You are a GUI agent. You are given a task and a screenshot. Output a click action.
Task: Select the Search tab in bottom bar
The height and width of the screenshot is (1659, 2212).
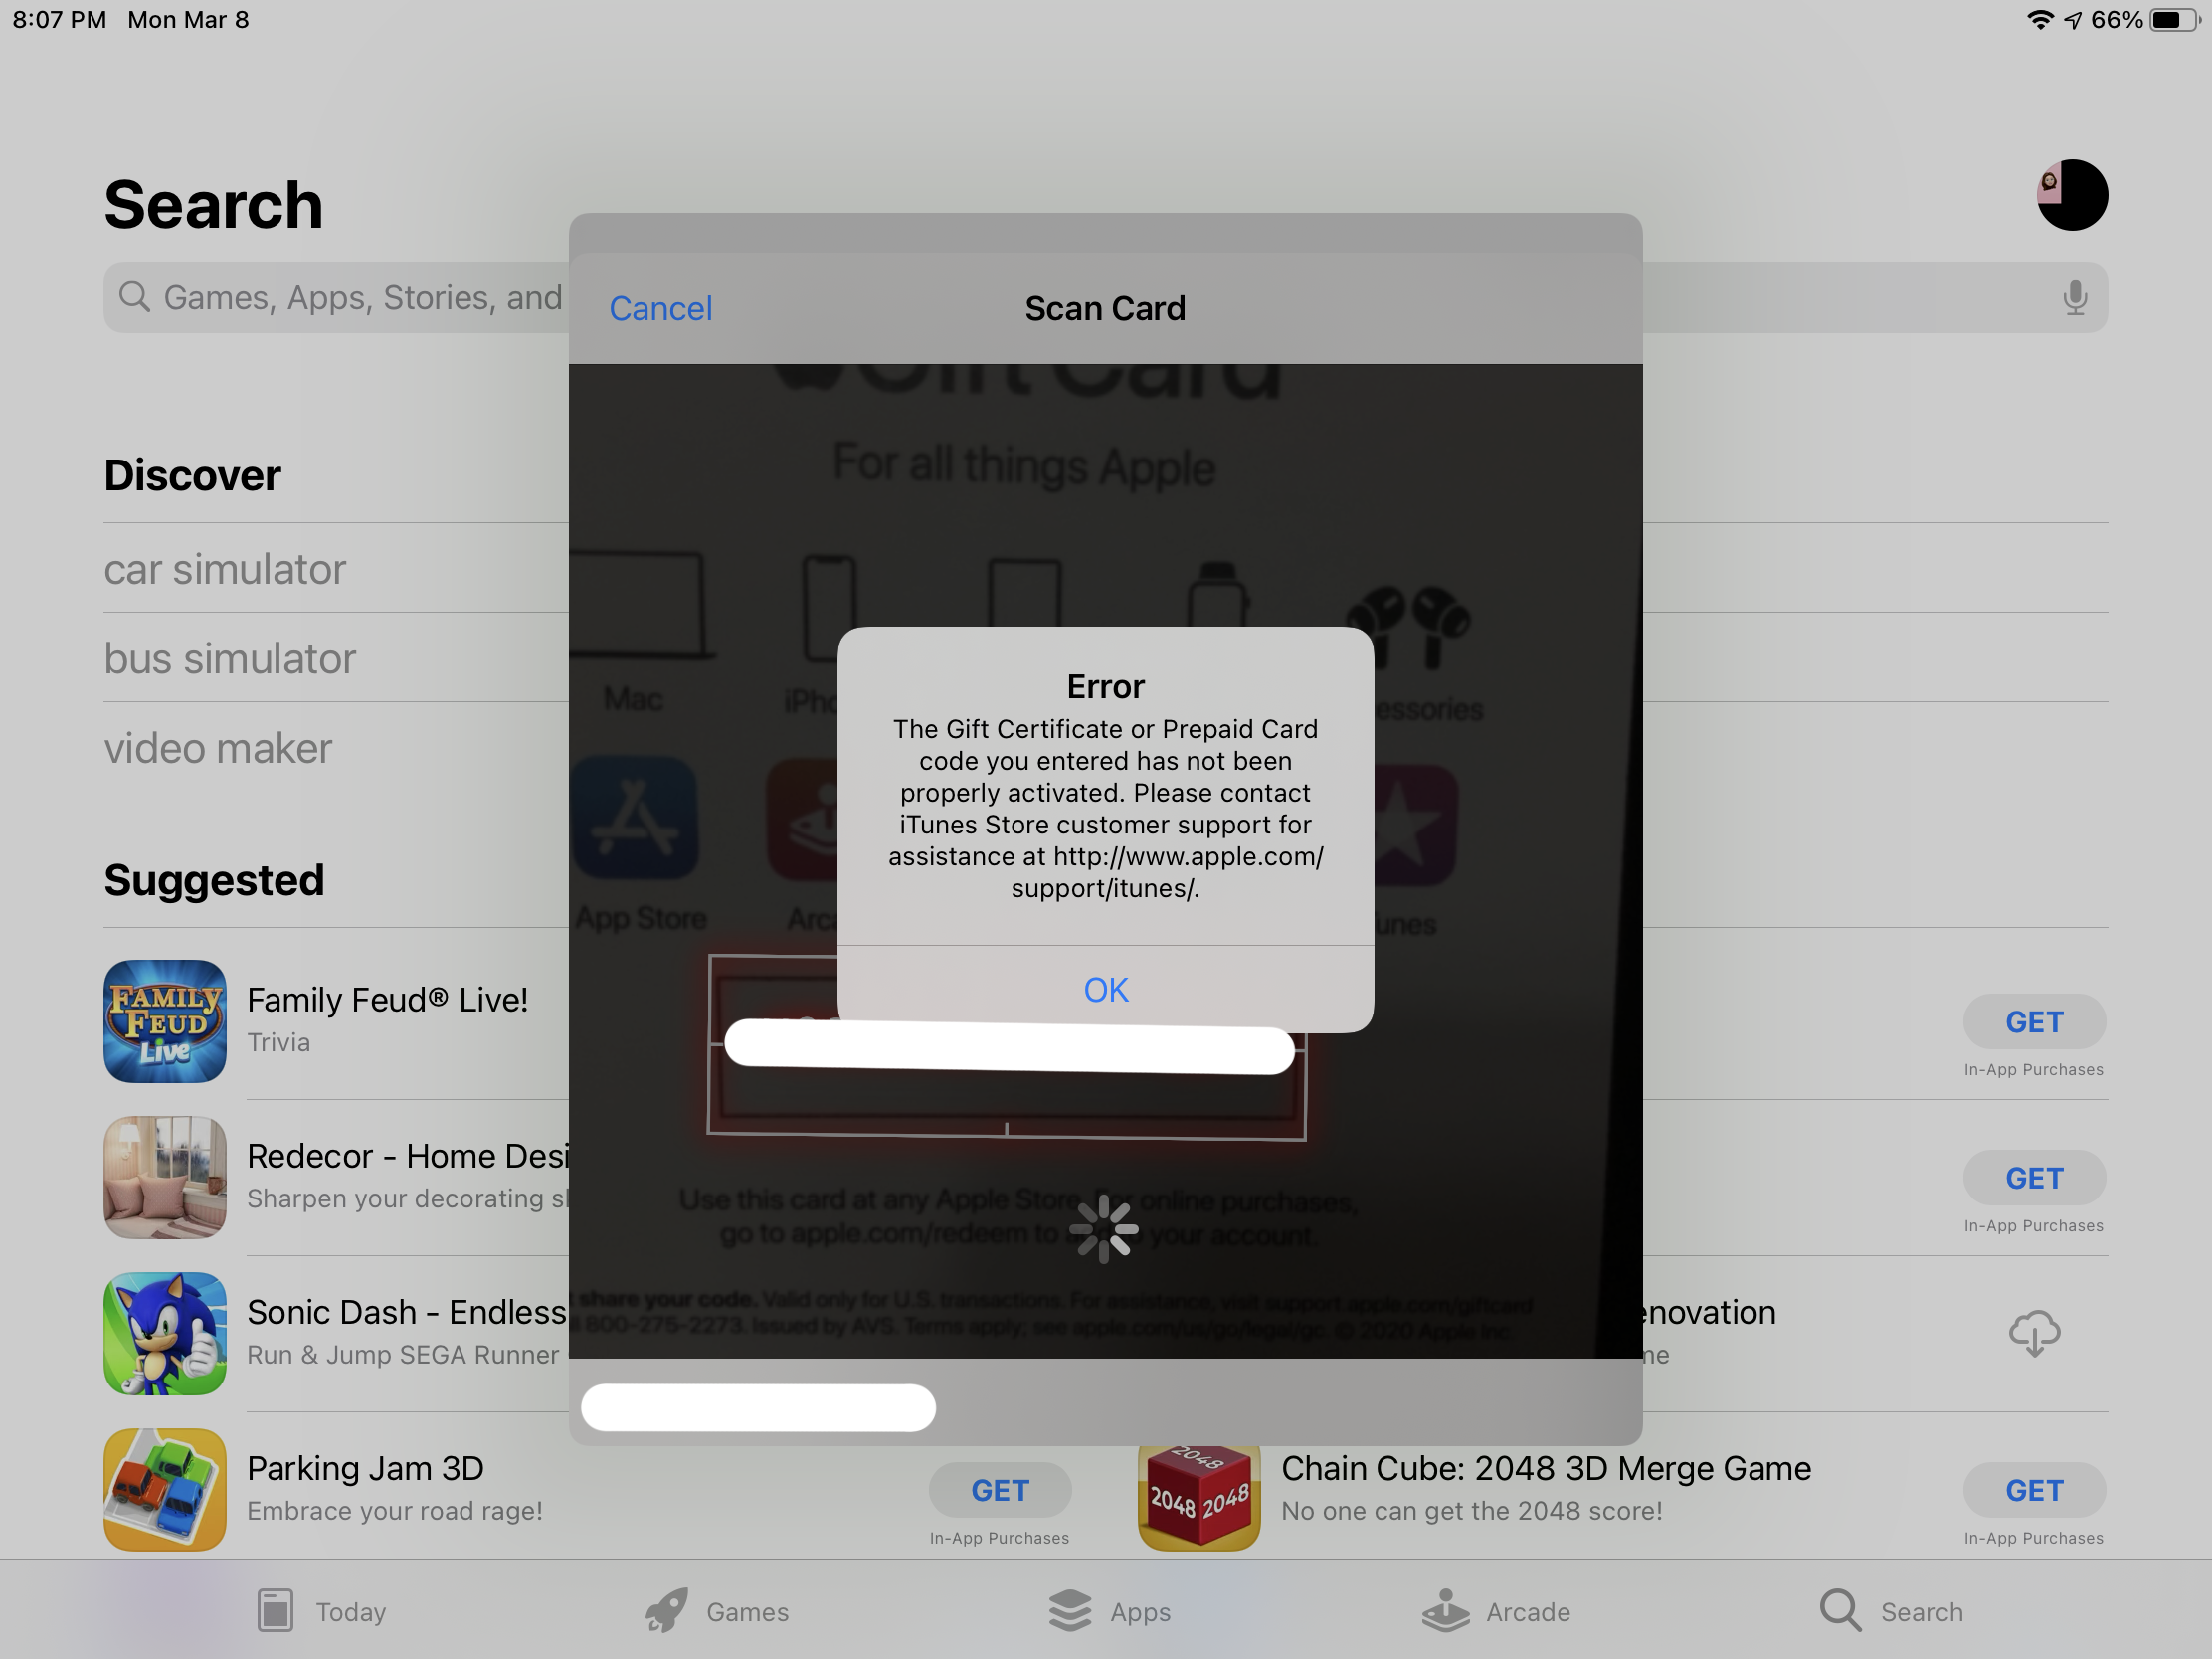coord(1890,1611)
